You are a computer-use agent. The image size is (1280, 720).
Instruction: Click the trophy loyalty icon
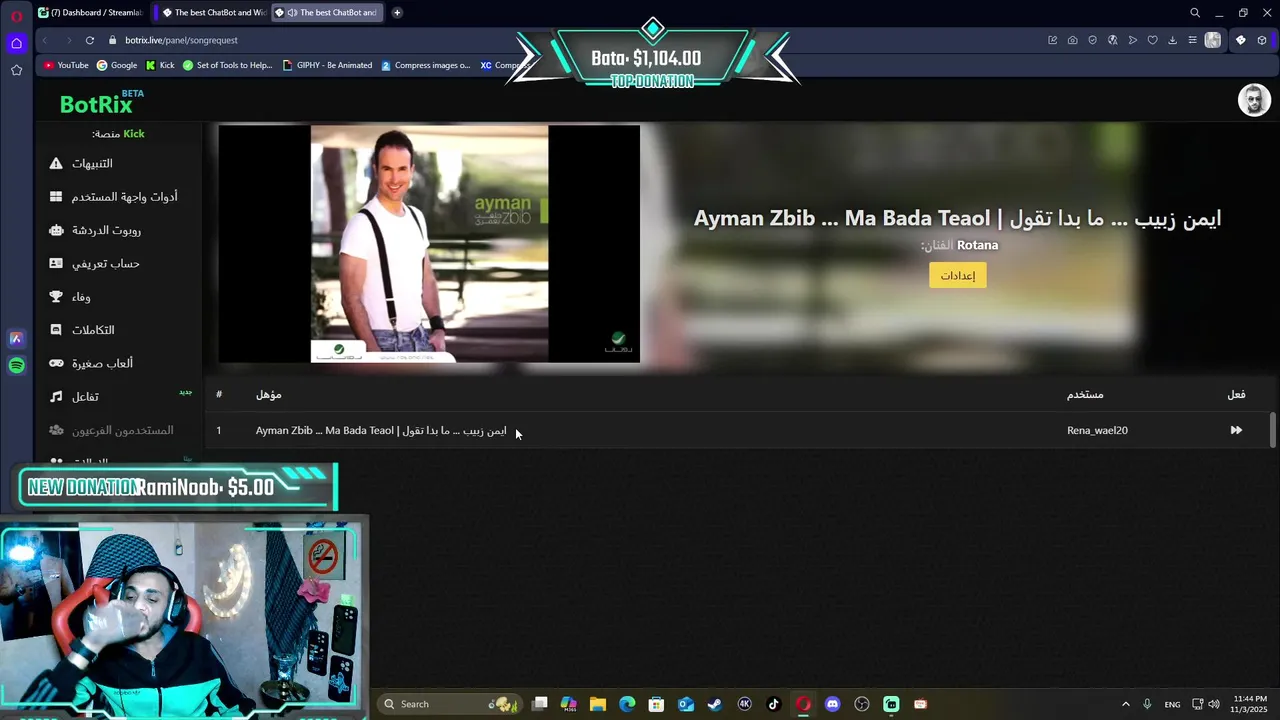tap(56, 297)
